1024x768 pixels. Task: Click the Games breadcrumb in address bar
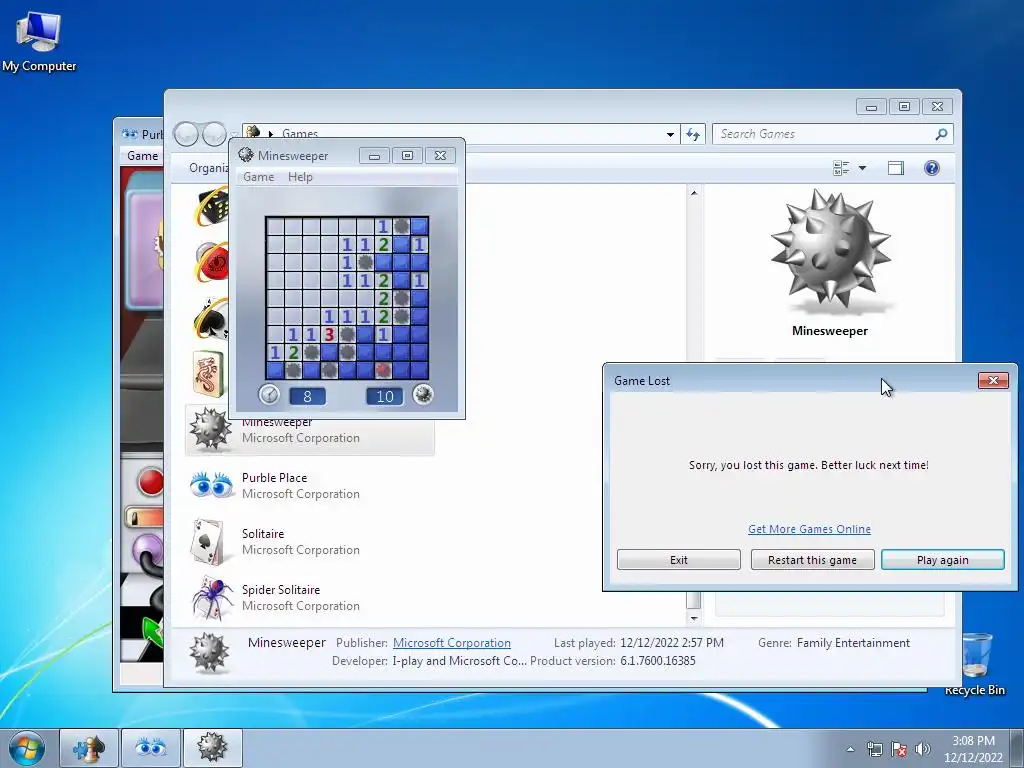(300, 134)
